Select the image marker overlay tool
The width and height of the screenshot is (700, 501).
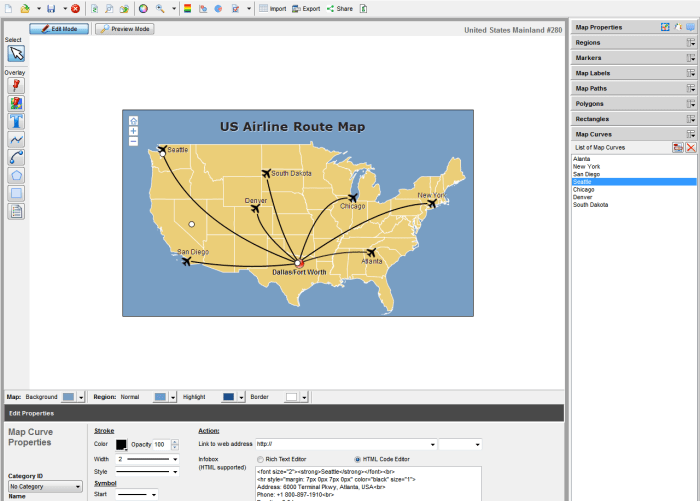coord(16,104)
